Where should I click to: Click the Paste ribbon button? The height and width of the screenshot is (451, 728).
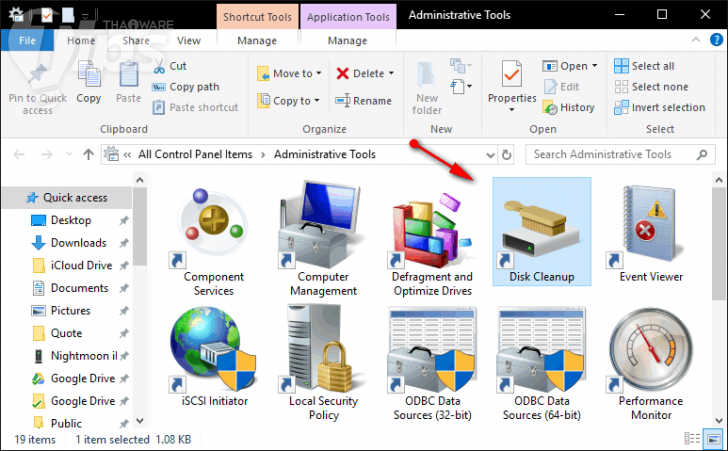coord(129,83)
